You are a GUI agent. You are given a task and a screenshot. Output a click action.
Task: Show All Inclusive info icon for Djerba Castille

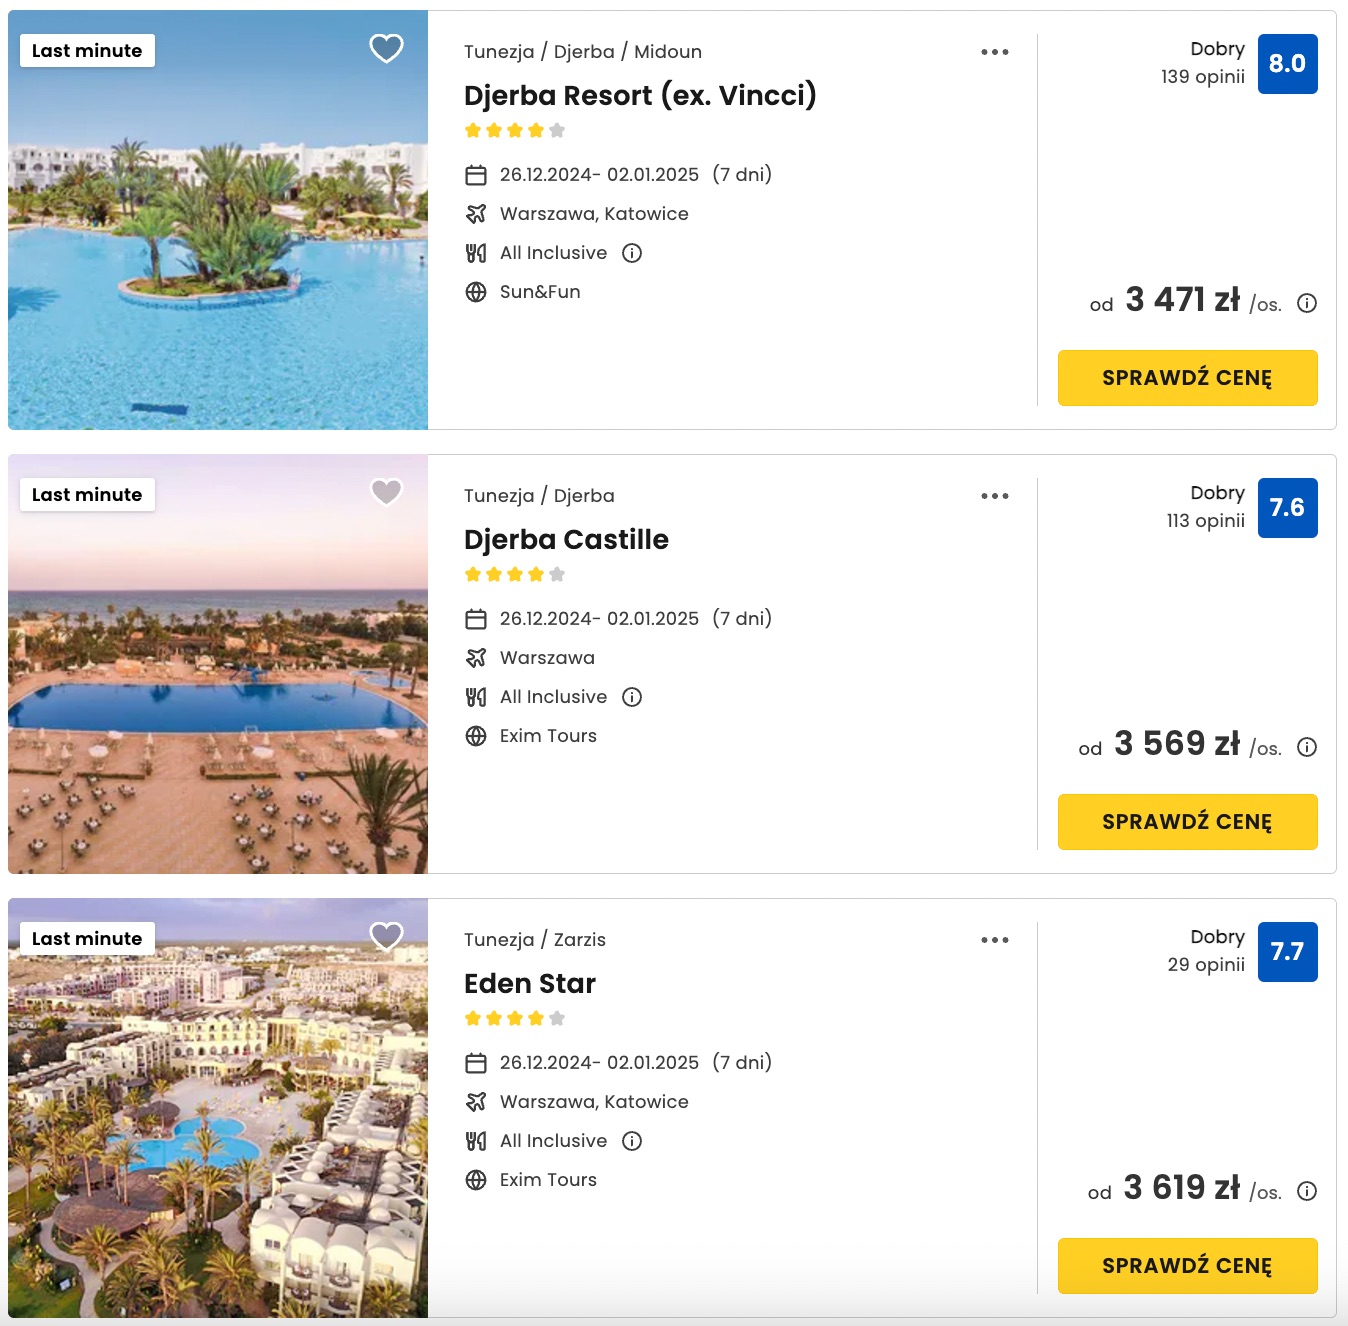(632, 697)
